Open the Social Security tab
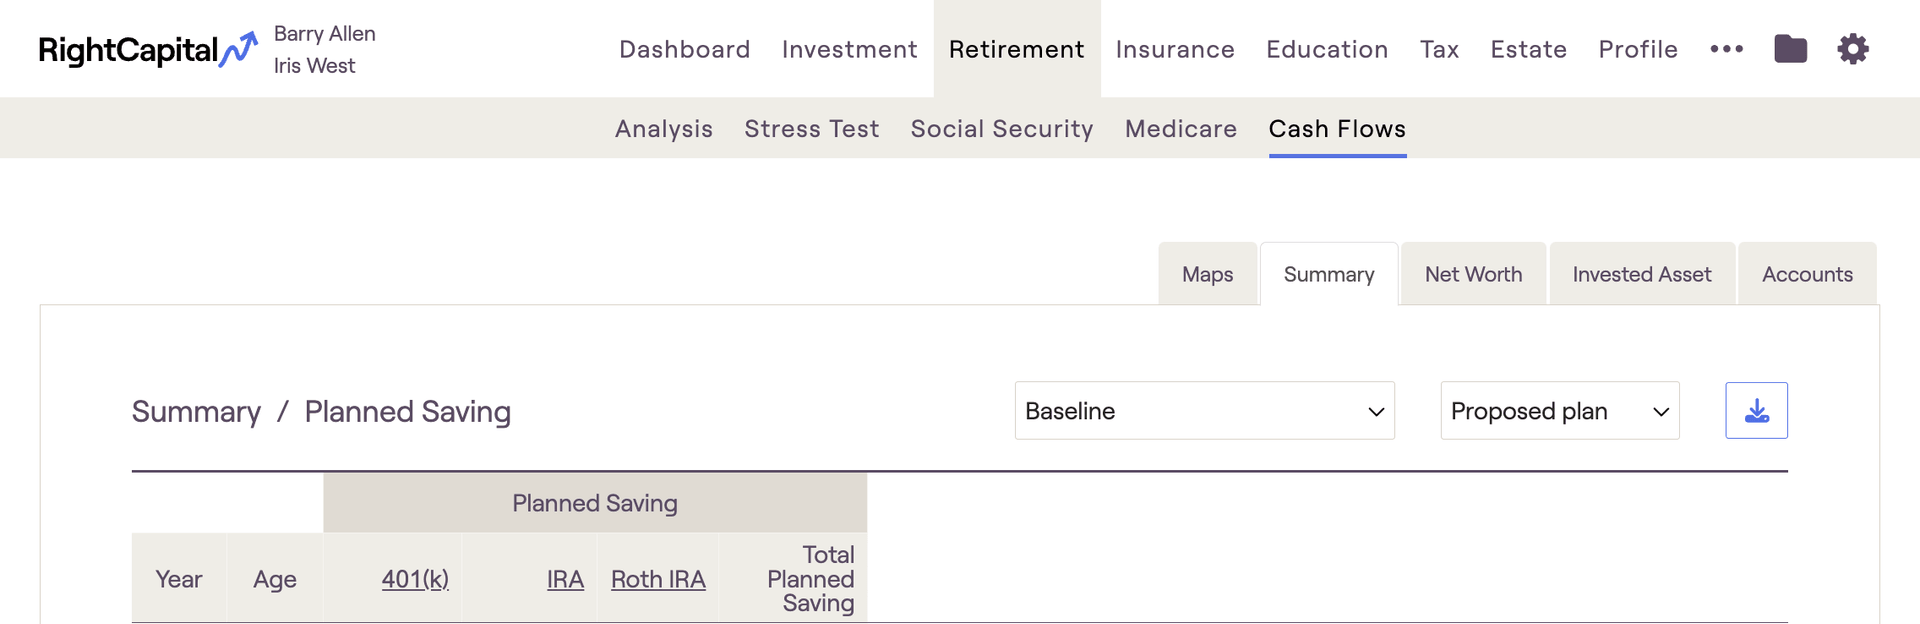Viewport: 1920px width, 624px height. 1002,129
